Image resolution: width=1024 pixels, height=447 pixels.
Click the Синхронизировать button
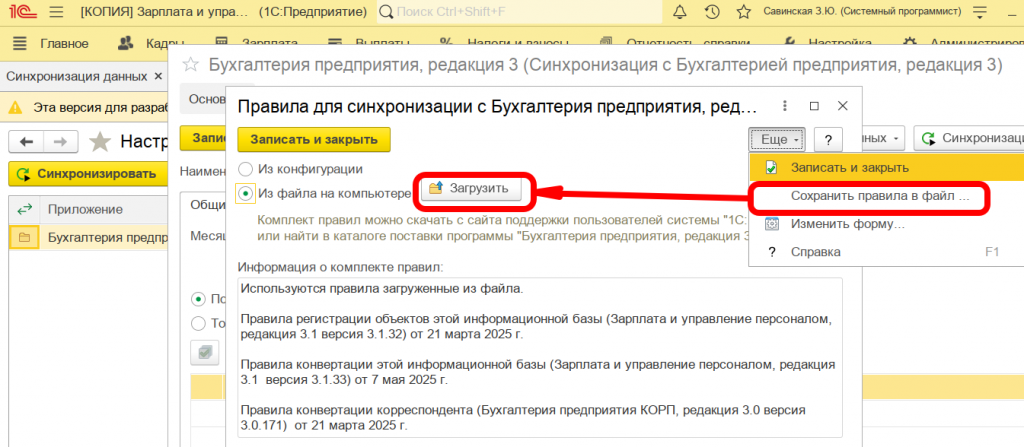[x=89, y=174]
